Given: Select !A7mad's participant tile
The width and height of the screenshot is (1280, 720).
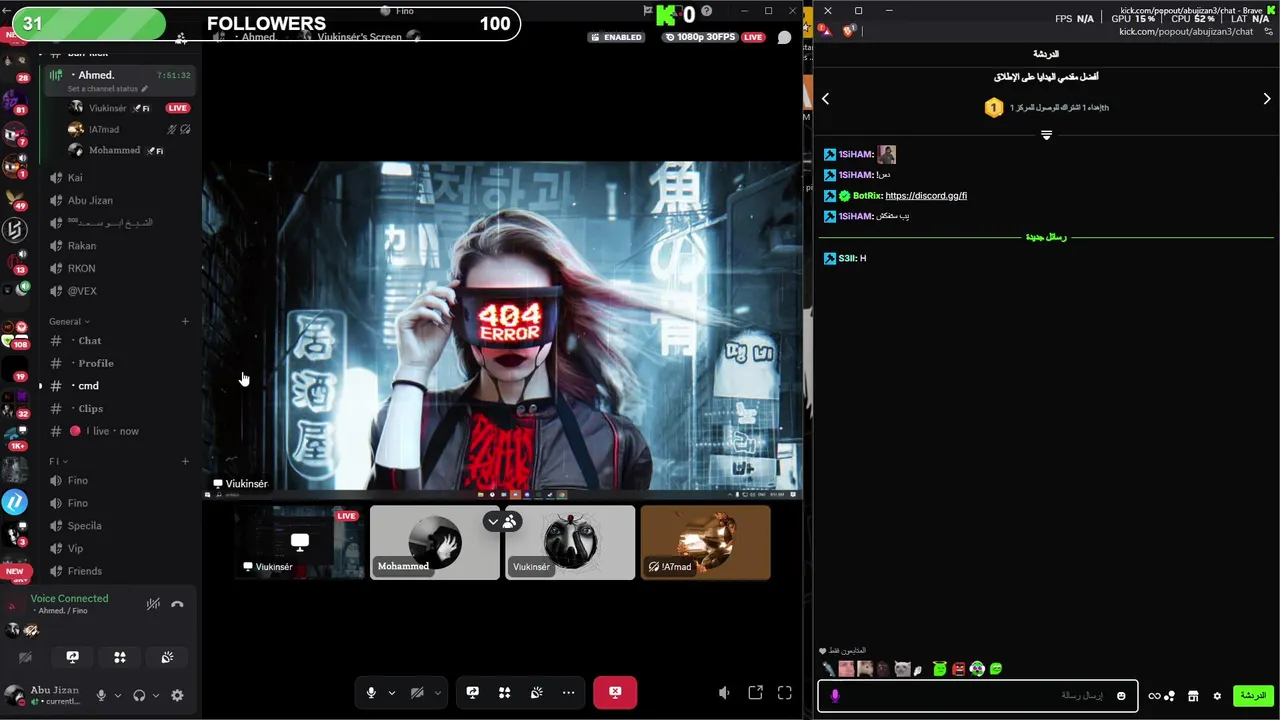Looking at the screenshot, I should tap(705, 542).
